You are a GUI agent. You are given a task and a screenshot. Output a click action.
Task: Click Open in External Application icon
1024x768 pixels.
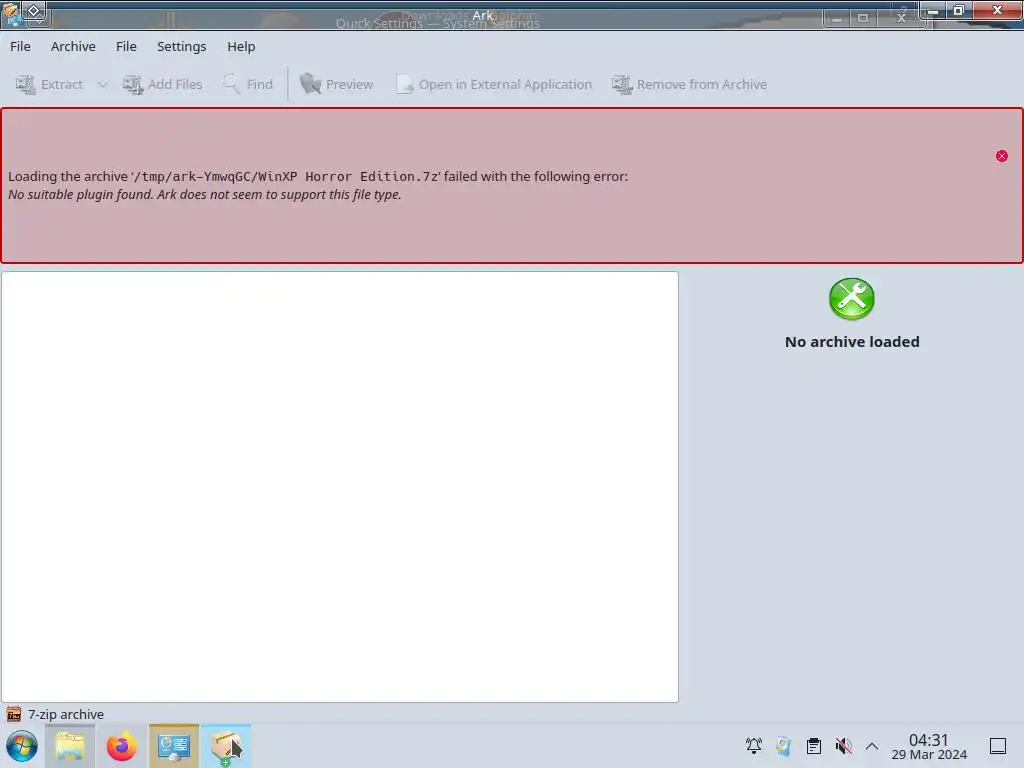click(404, 84)
